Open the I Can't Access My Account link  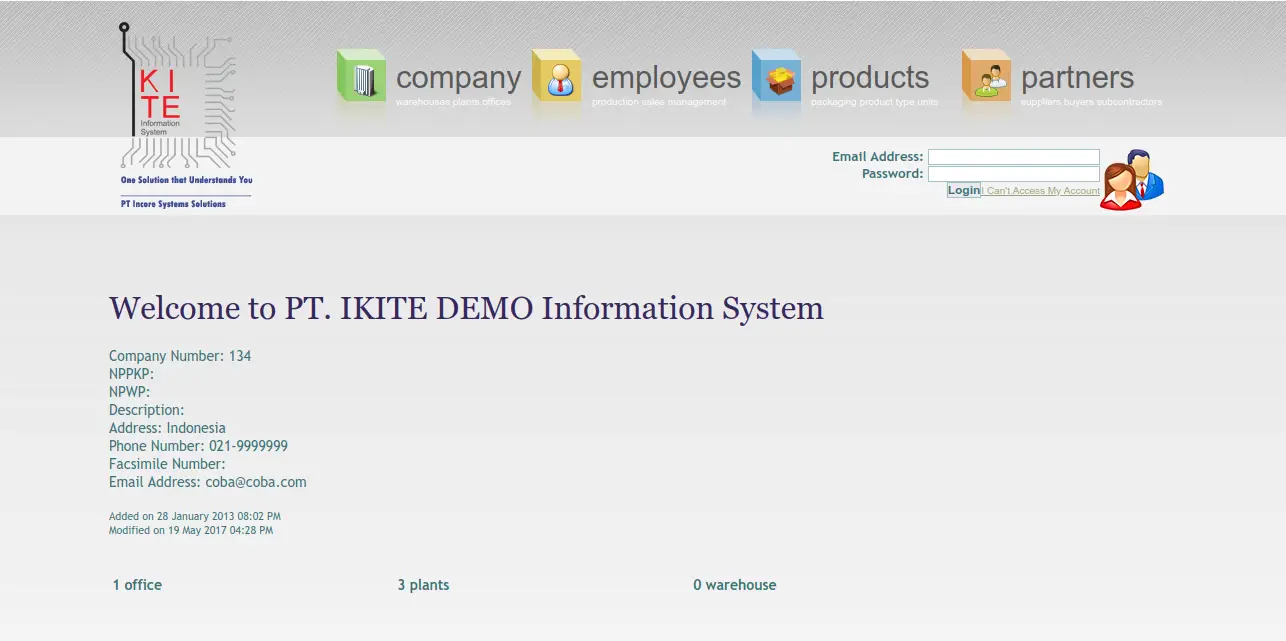pyautogui.click(x=1041, y=191)
